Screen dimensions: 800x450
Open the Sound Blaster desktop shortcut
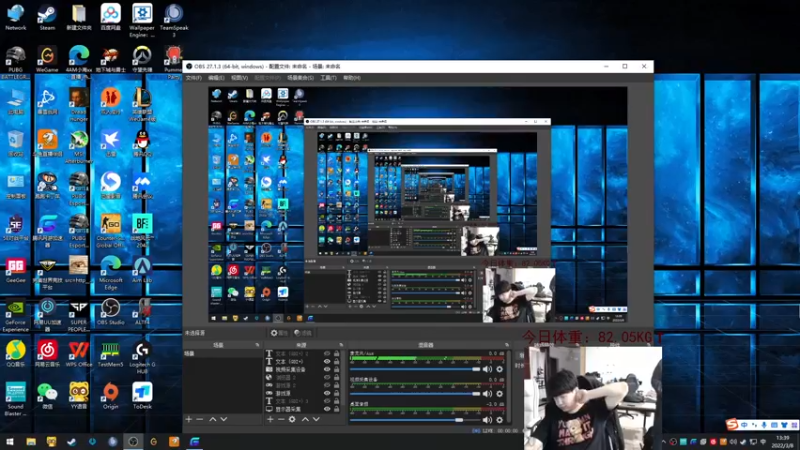(15, 399)
